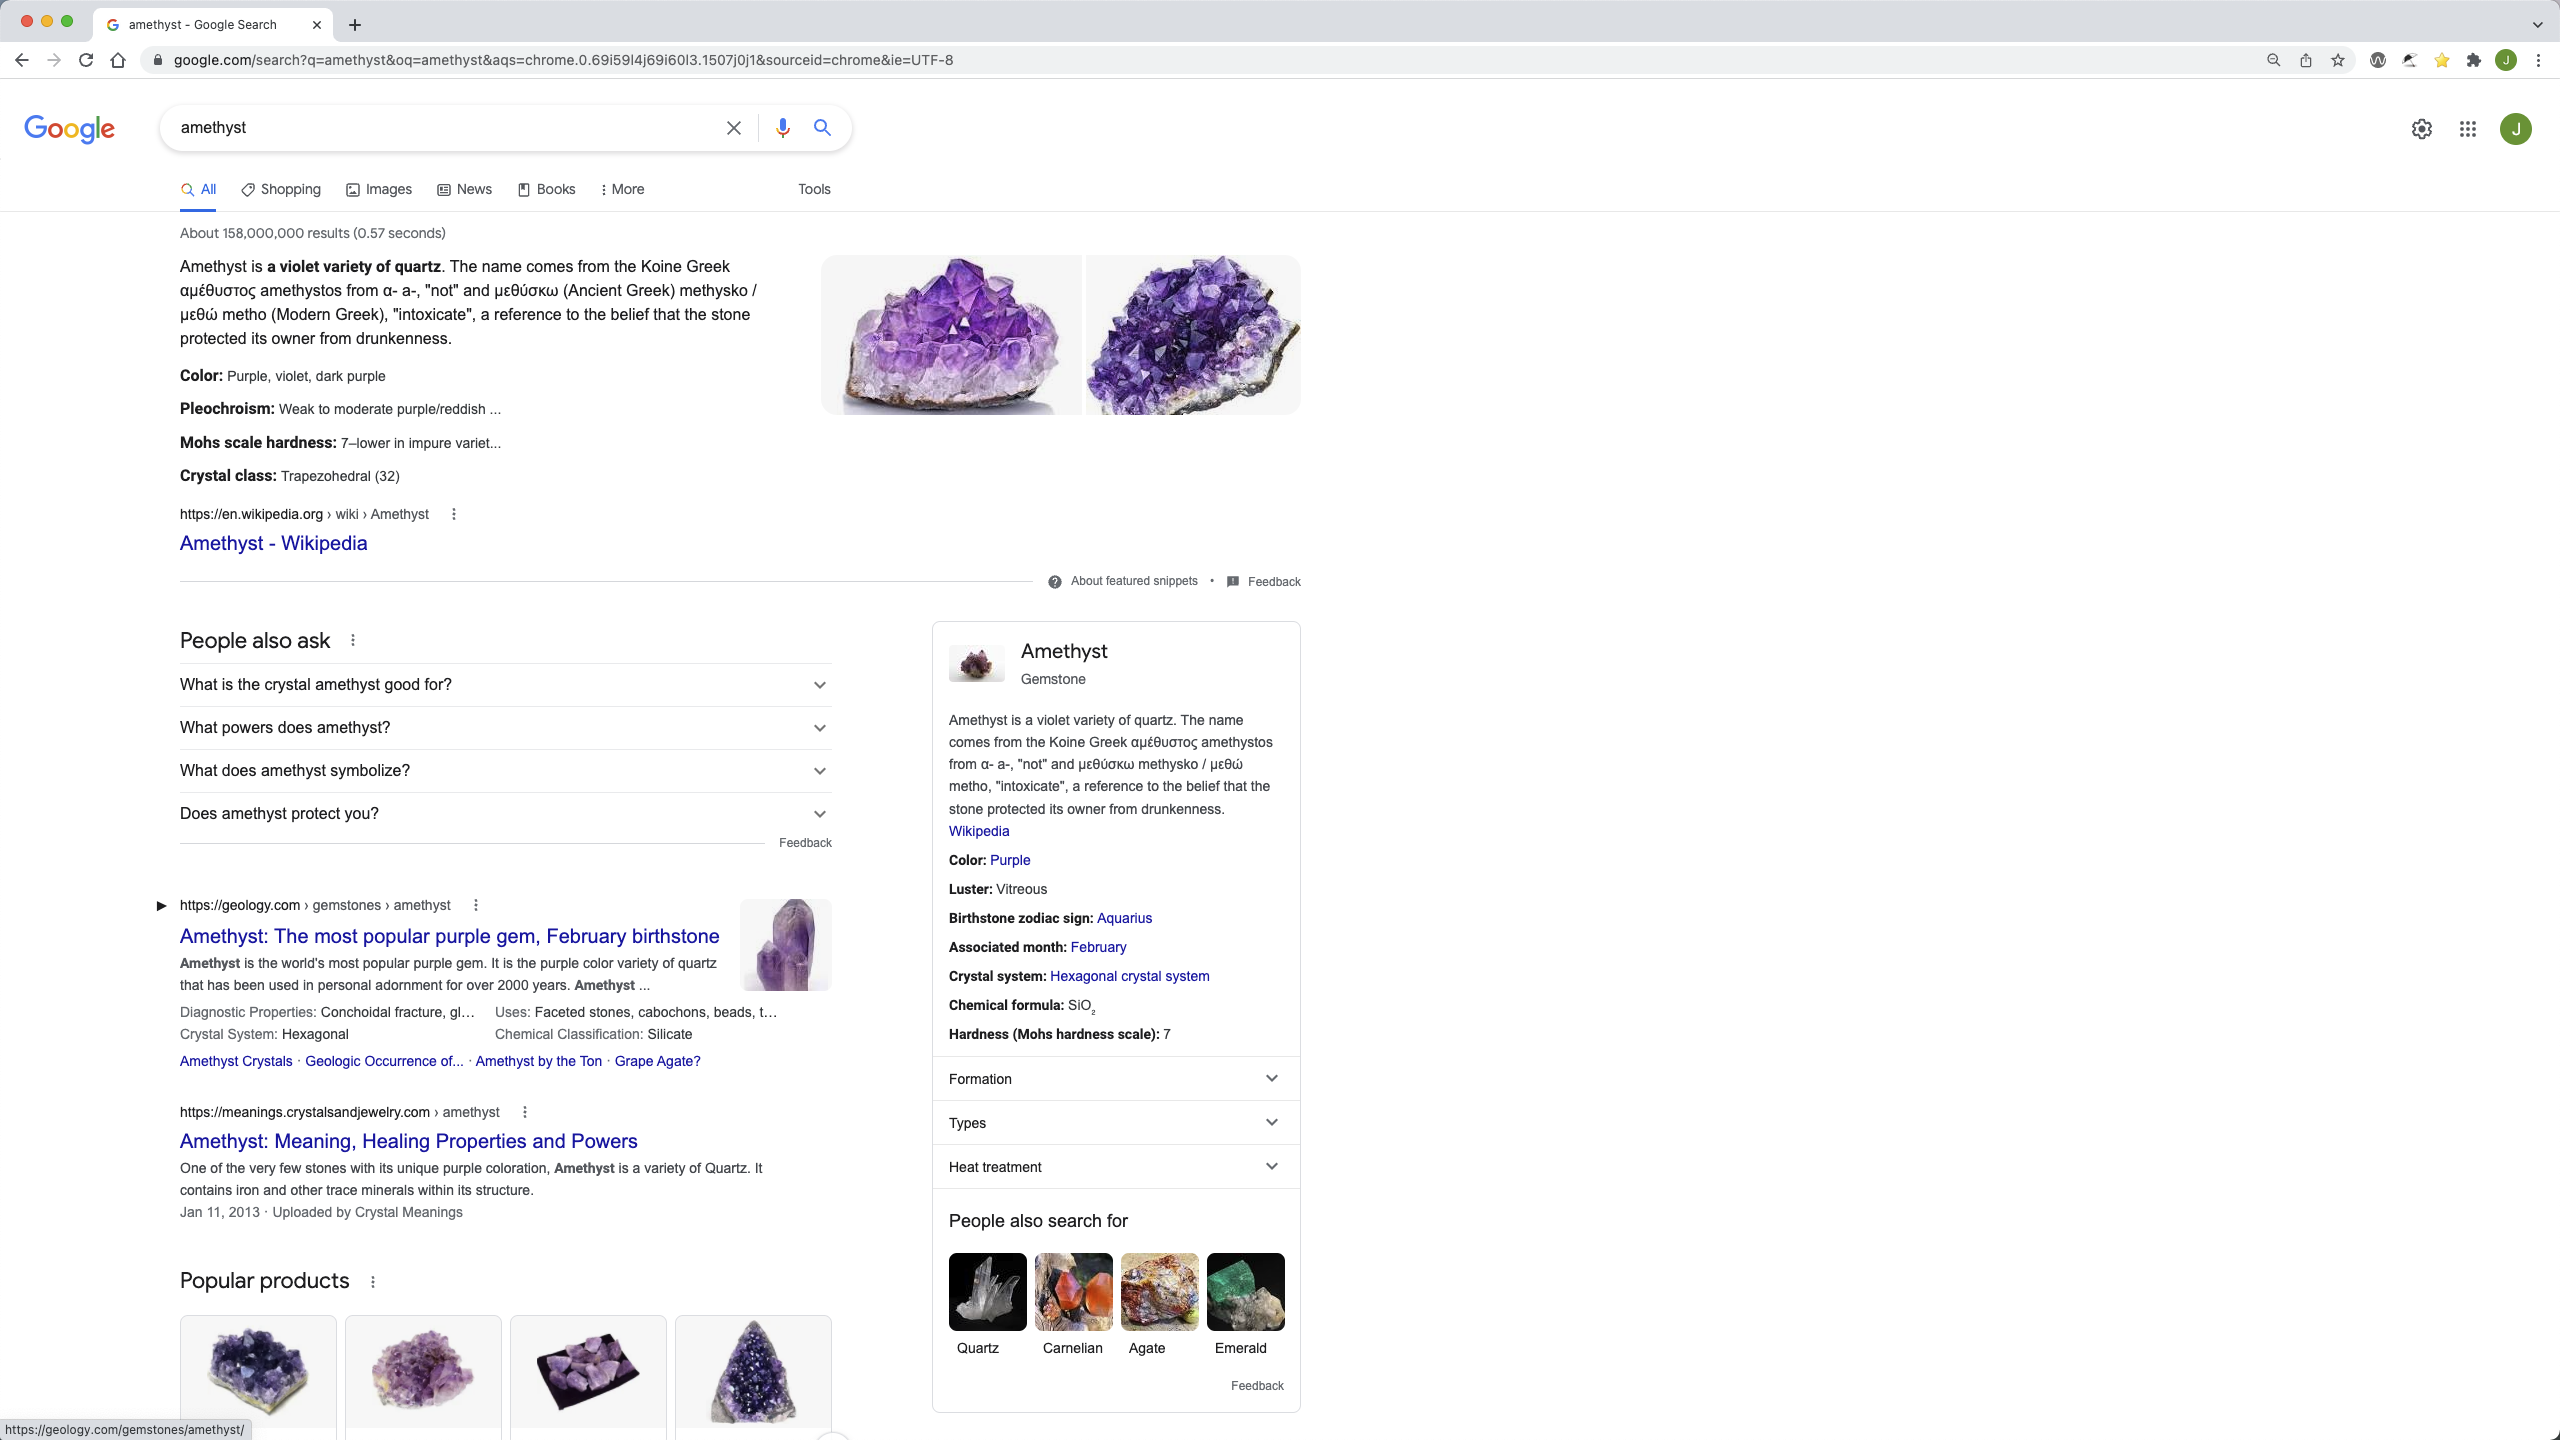
Task: Activate voice search microphone
Action: click(783, 128)
